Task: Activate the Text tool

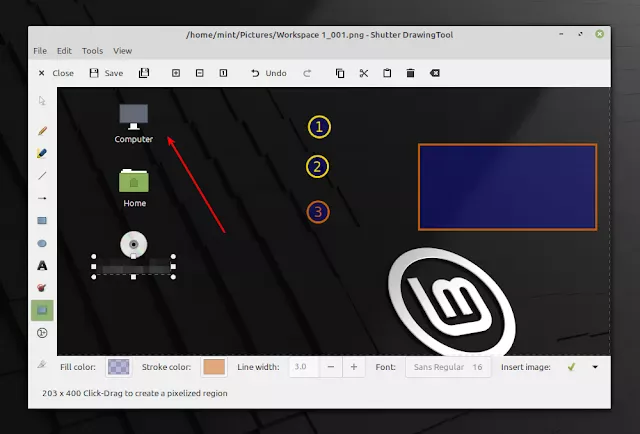Action: pos(42,266)
